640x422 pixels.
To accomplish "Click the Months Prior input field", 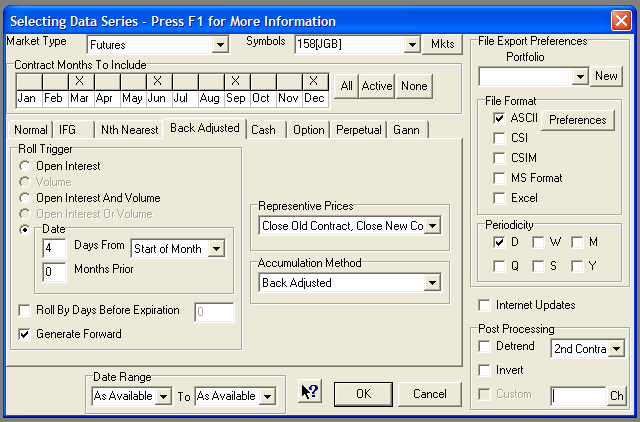I will coord(54,272).
